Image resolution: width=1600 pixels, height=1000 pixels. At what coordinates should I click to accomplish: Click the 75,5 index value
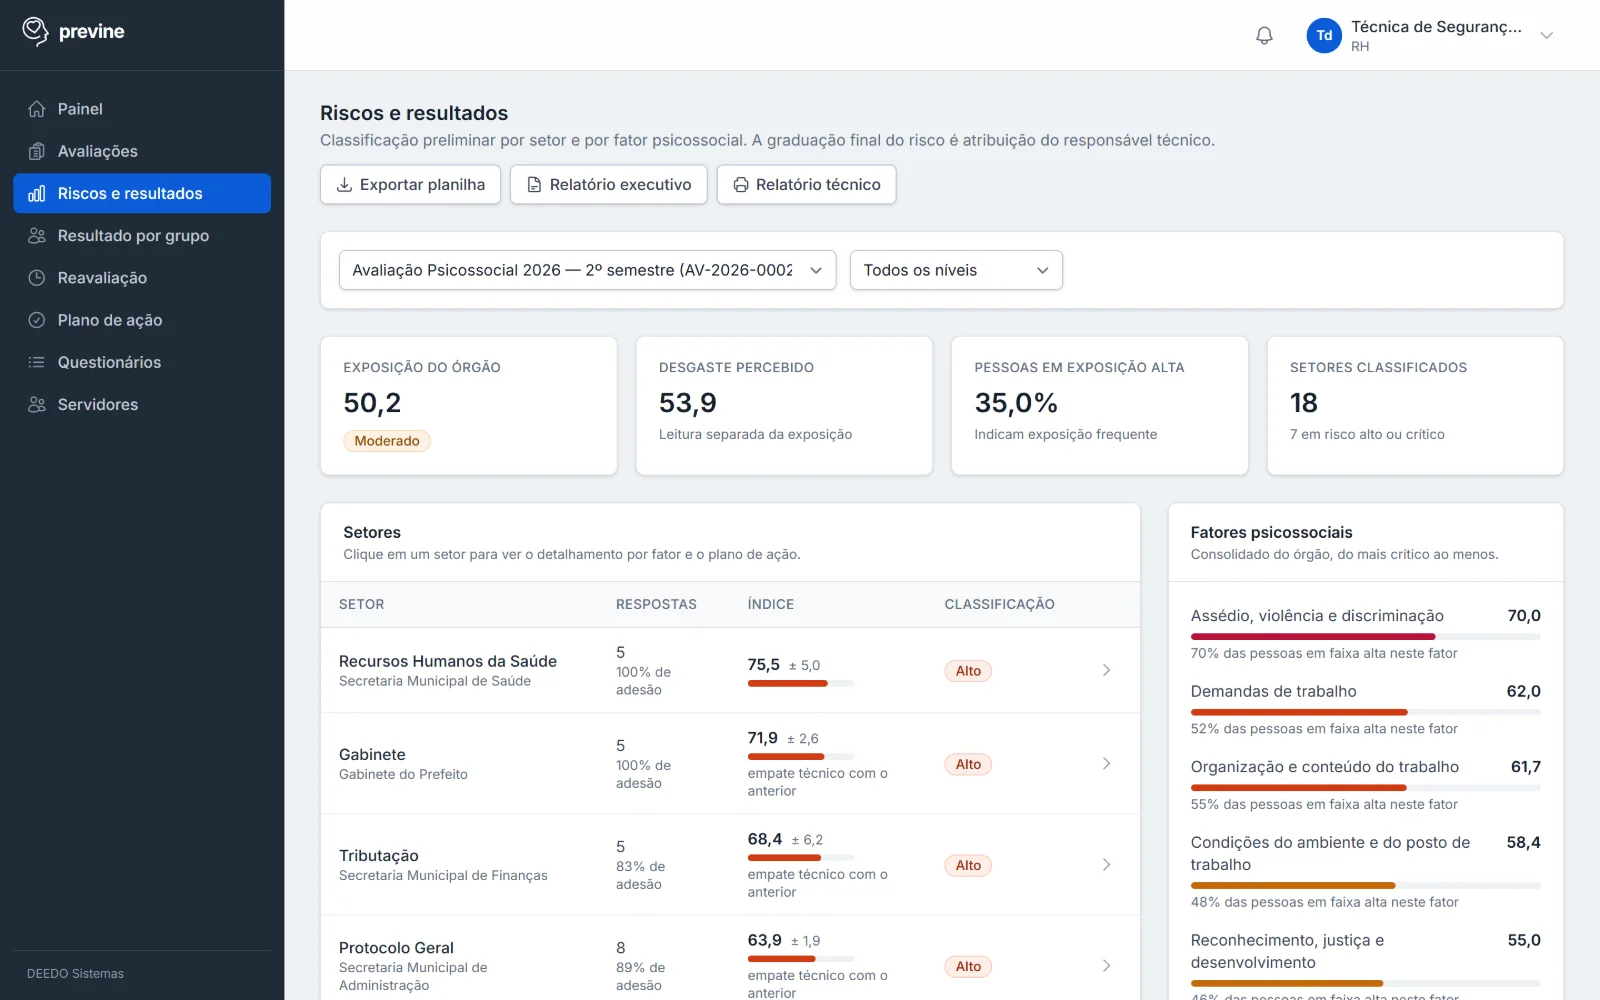point(764,665)
